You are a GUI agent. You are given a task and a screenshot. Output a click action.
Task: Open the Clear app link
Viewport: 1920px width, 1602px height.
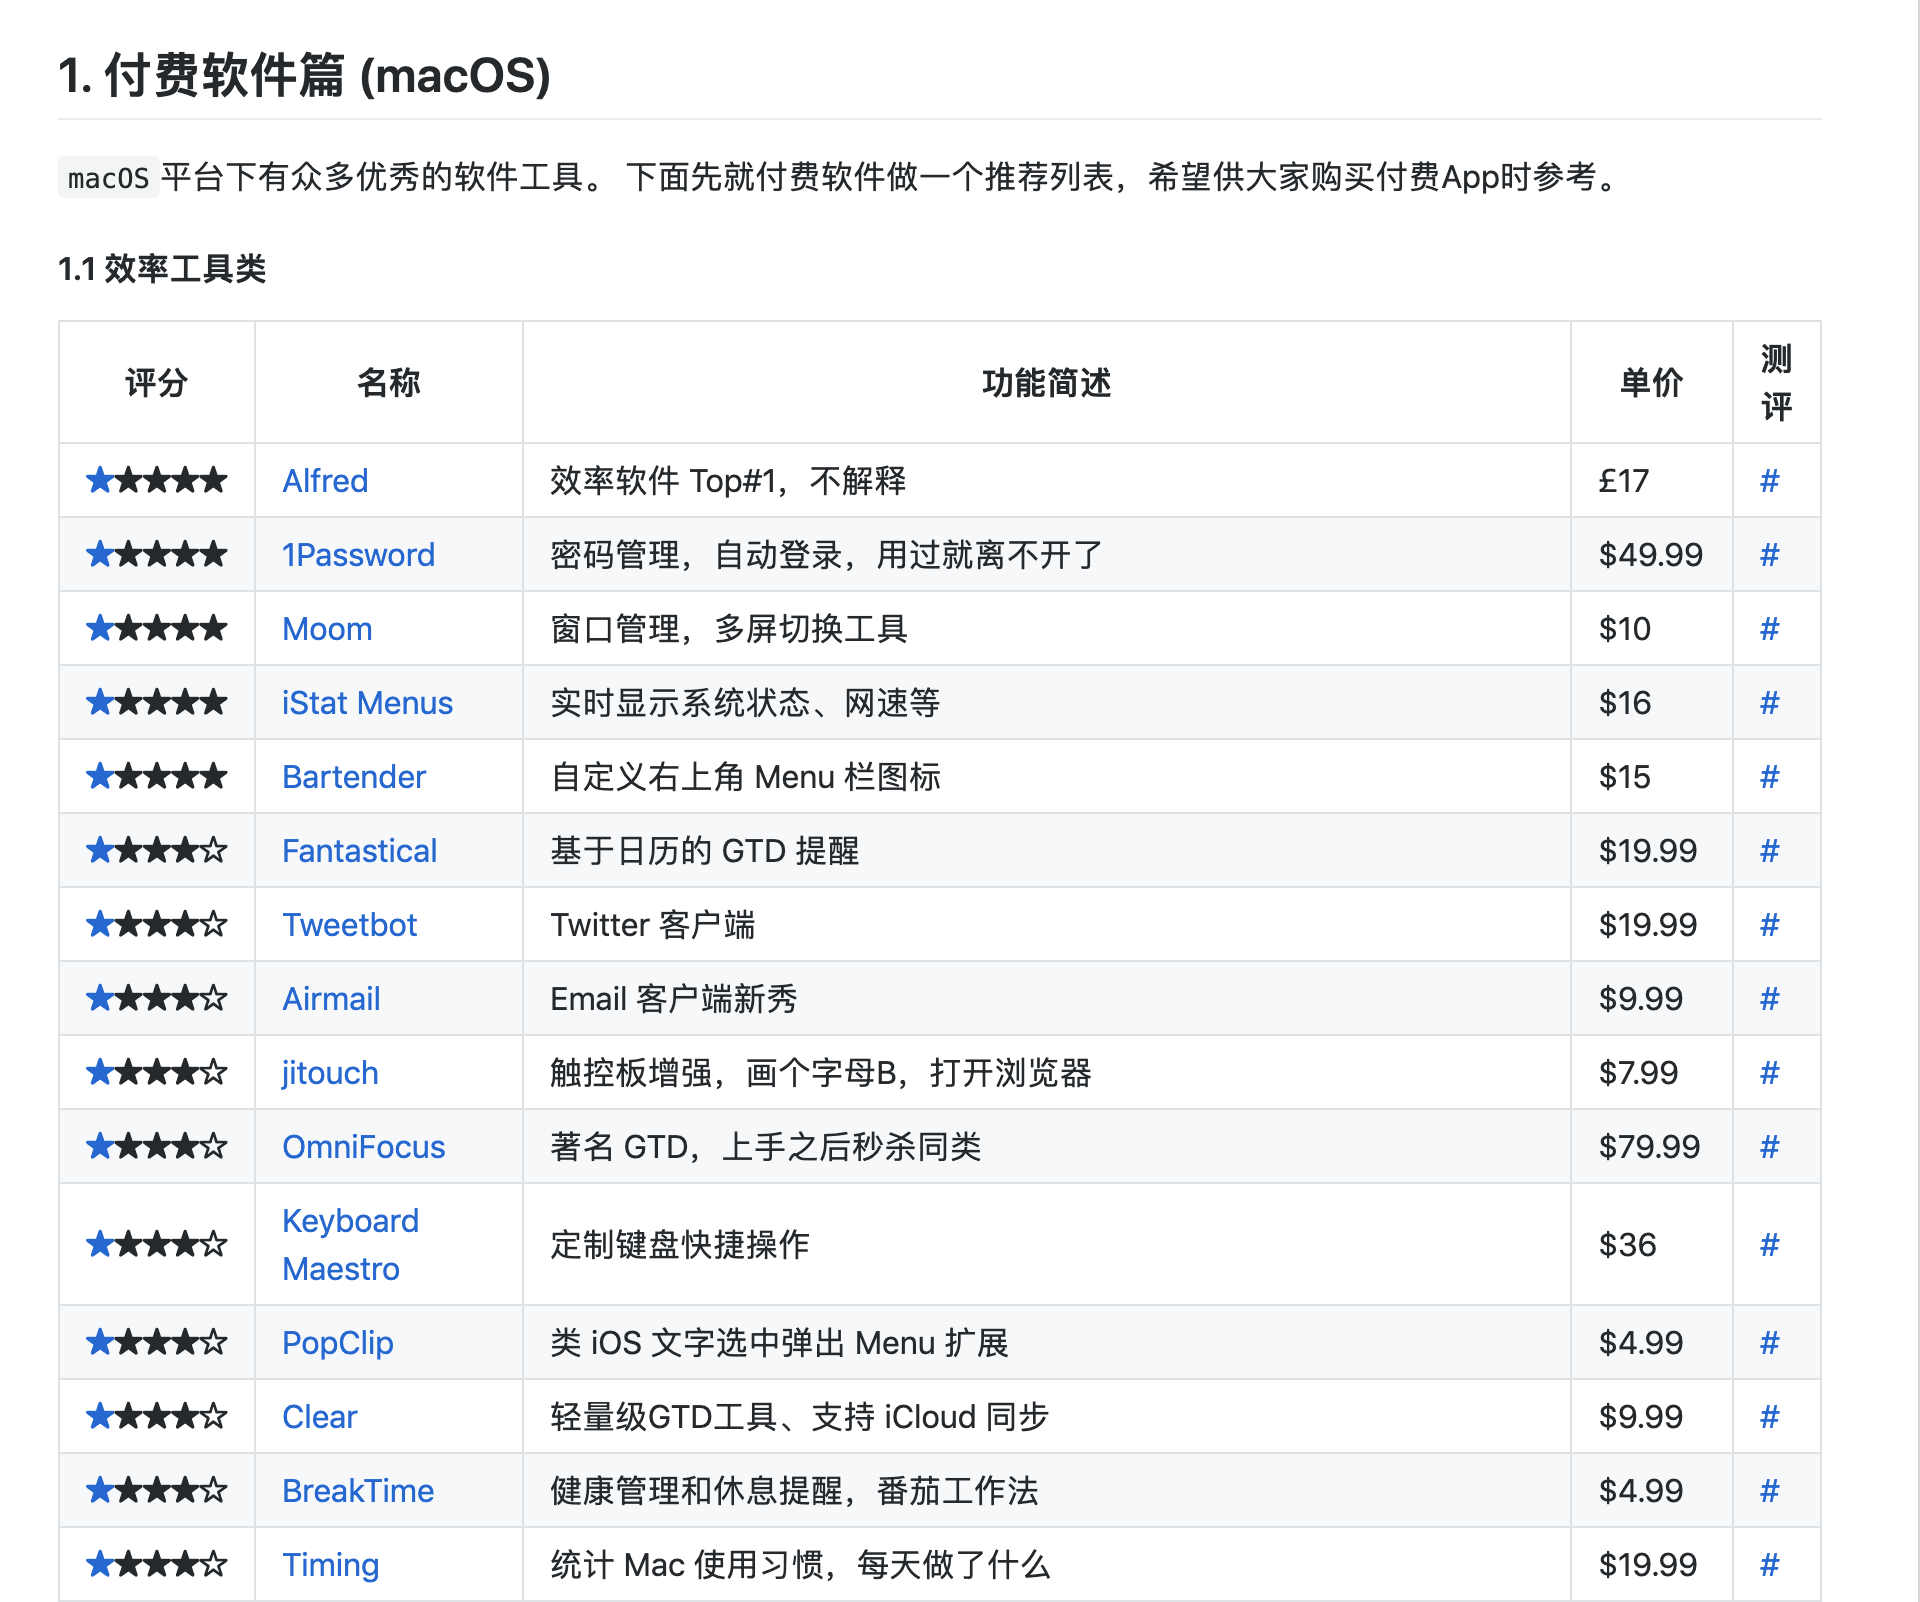point(319,1417)
